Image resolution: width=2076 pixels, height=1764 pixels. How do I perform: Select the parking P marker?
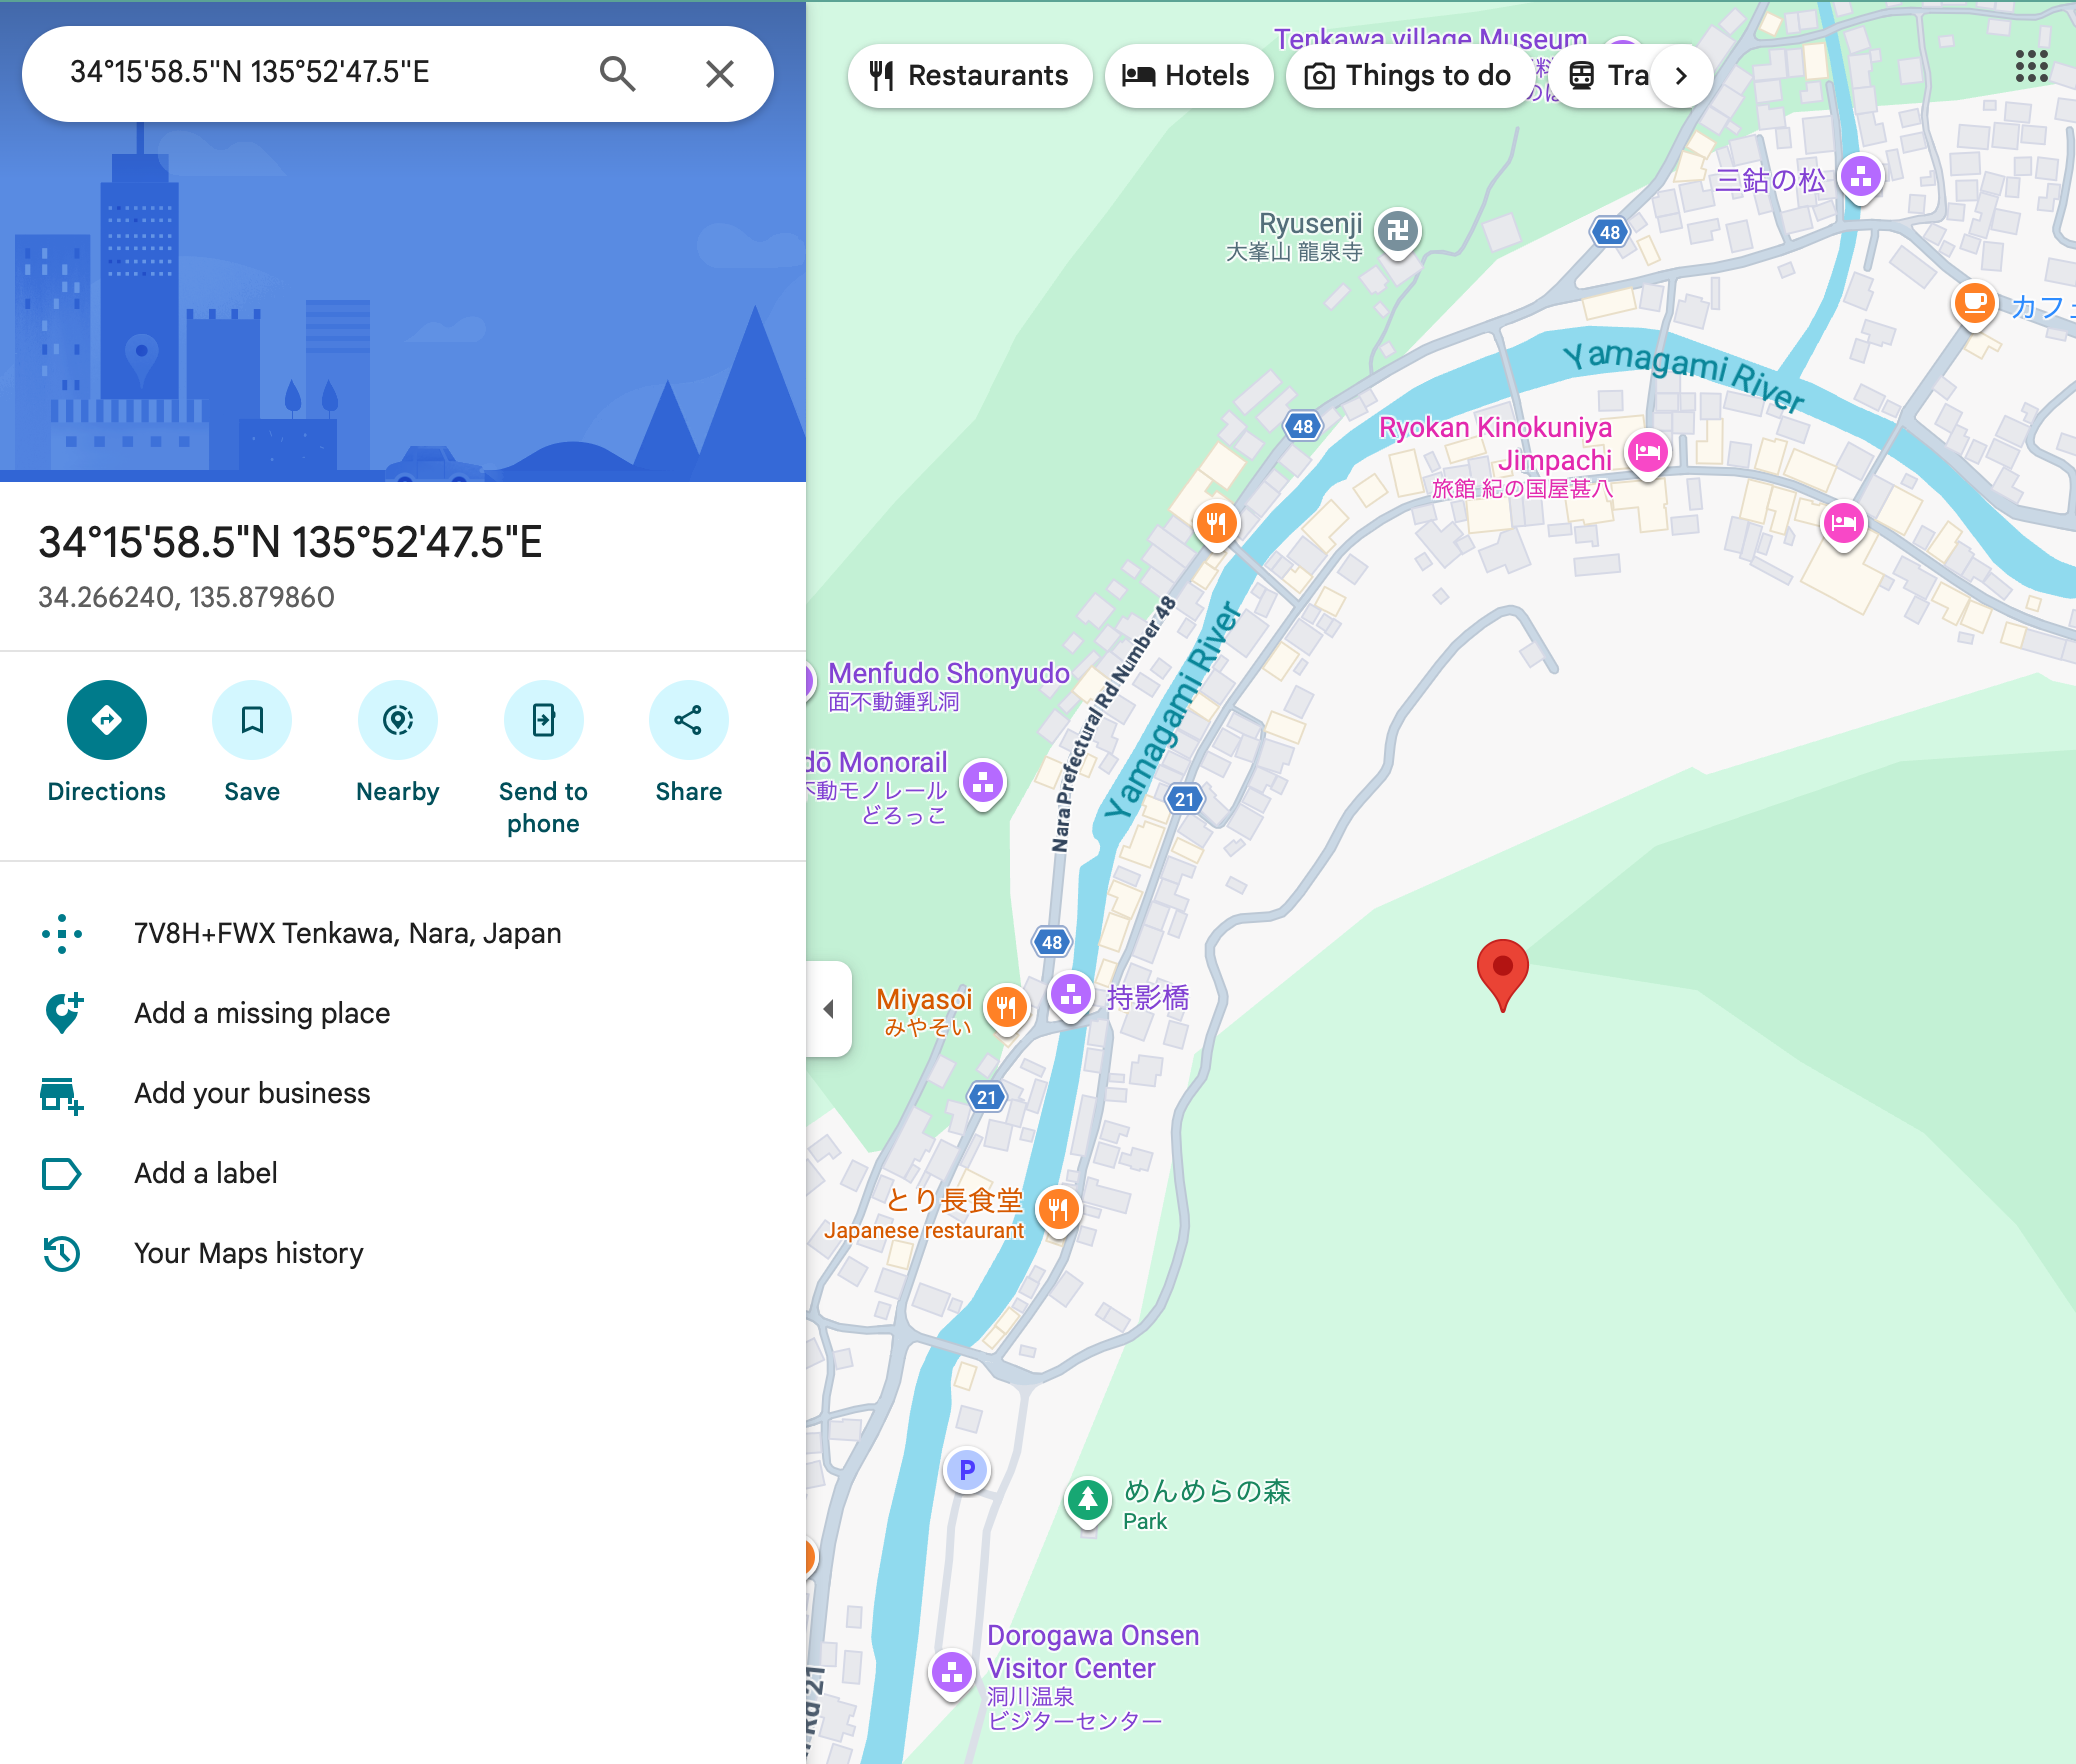tap(967, 1471)
